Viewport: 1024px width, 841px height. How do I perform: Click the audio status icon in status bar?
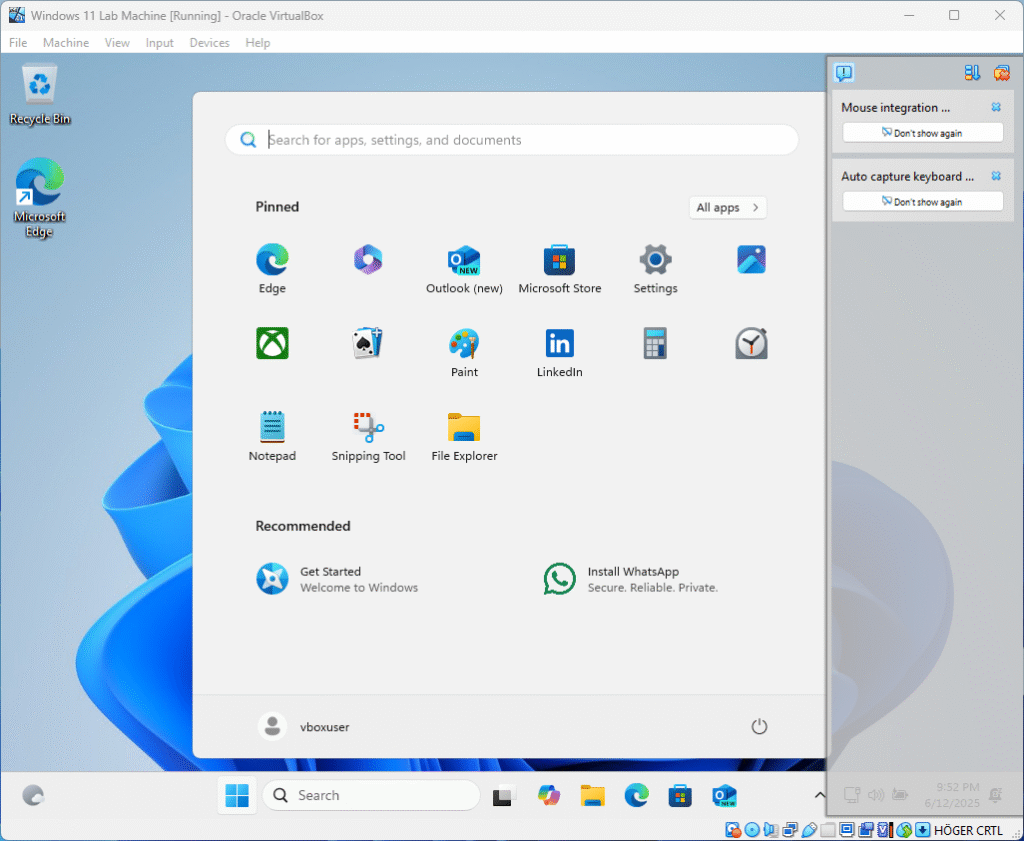[771, 830]
